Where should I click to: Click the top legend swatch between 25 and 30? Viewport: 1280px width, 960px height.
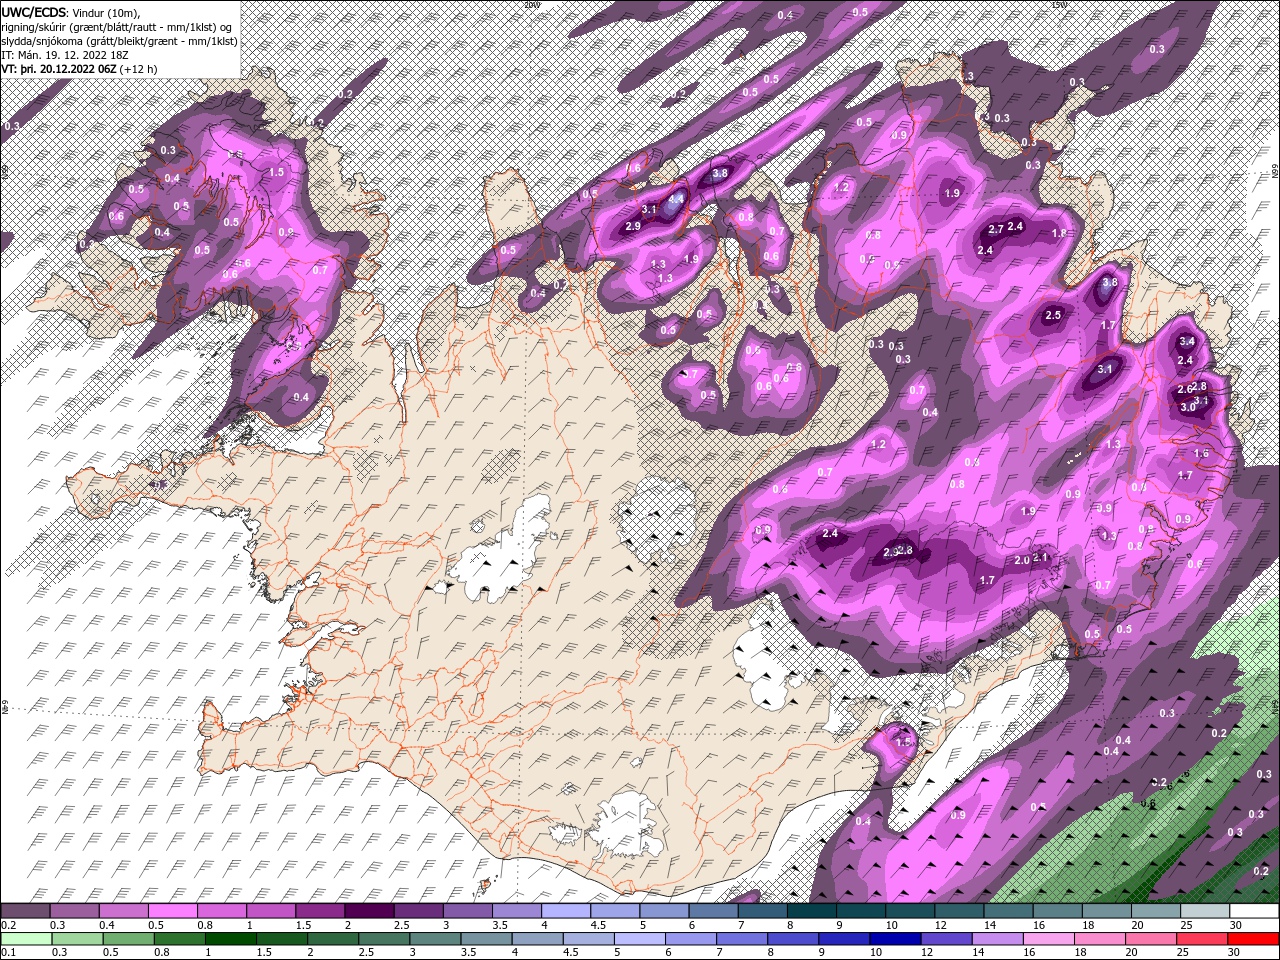pyautogui.click(x=1205, y=911)
